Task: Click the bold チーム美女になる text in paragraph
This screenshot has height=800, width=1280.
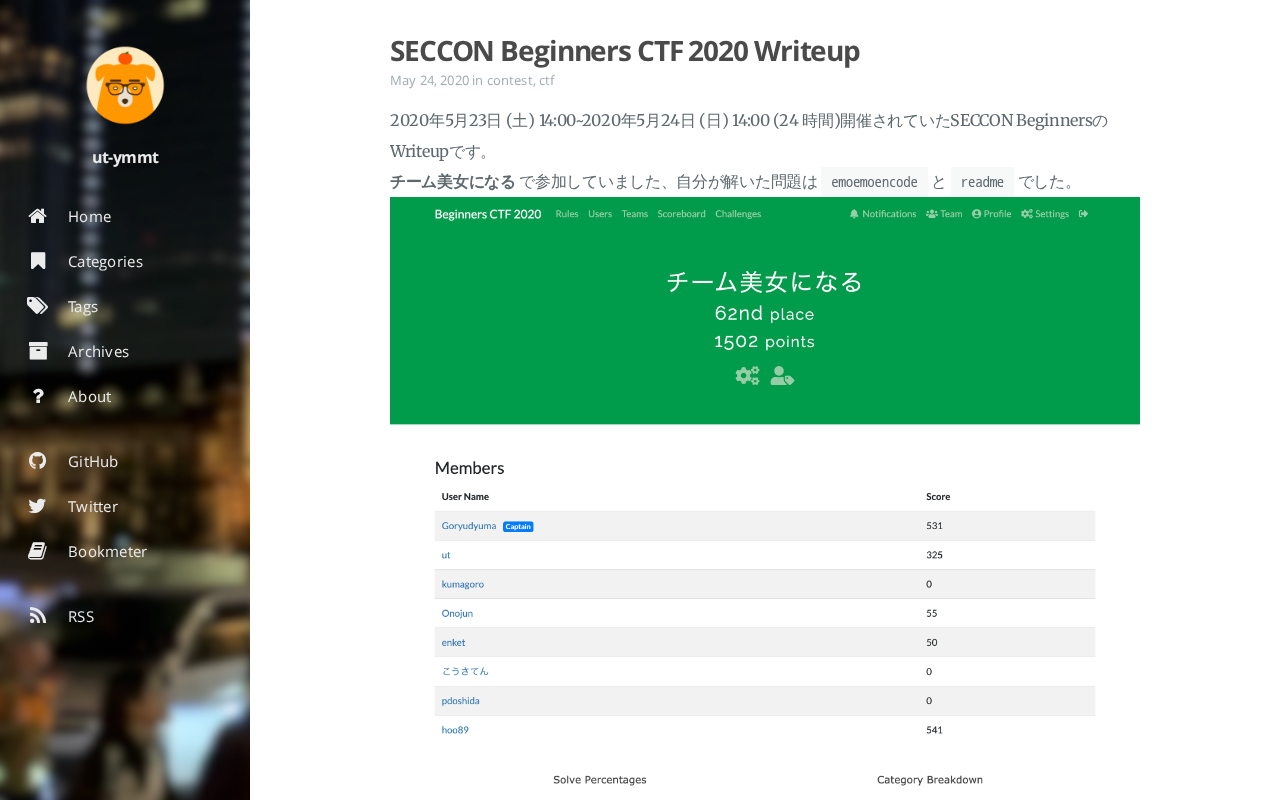Action: (452, 182)
